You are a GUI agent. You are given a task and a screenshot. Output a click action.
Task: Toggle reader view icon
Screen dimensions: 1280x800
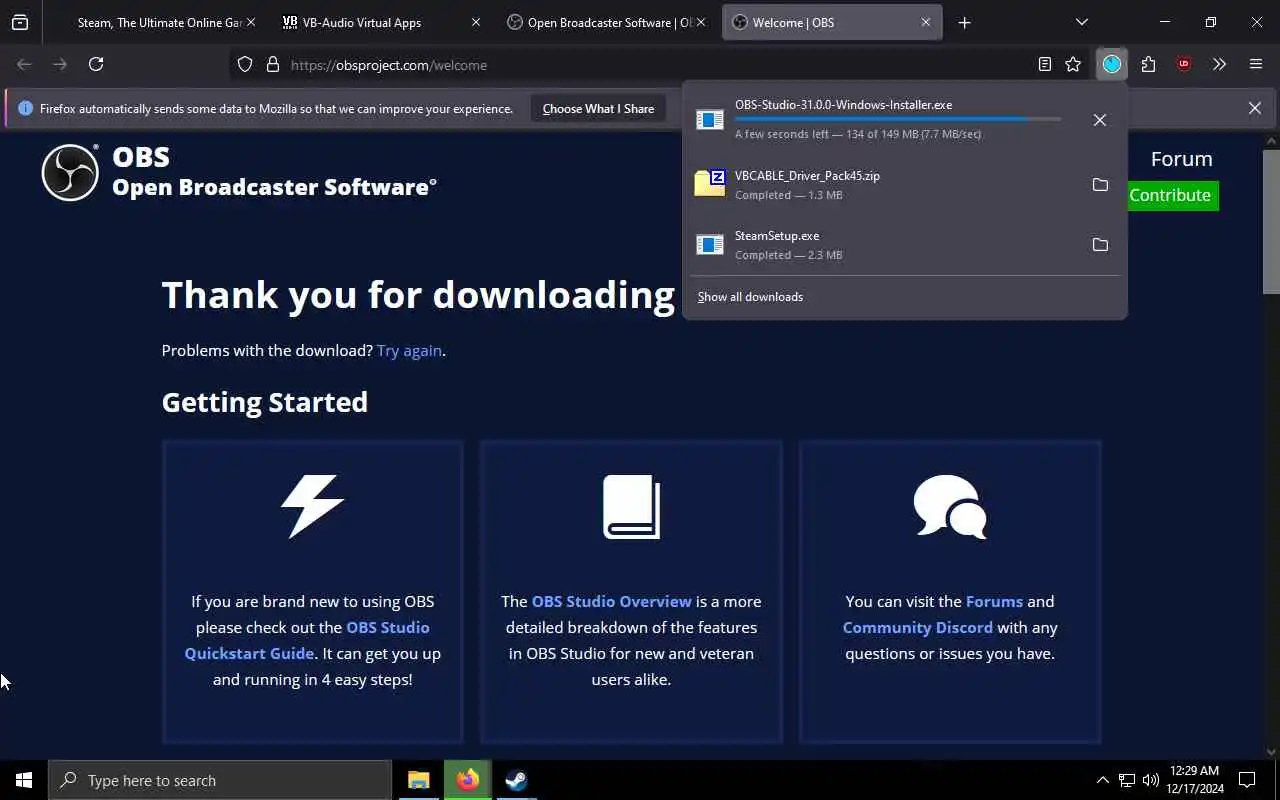[x=1044, y=64]
